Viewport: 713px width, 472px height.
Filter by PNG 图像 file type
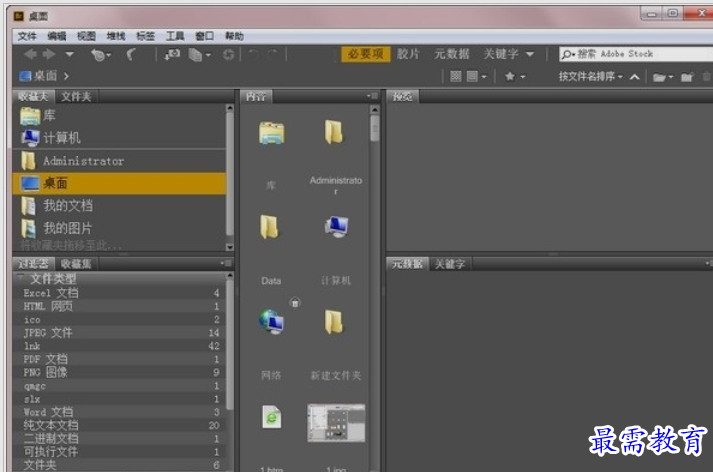[x=120, y=372]
